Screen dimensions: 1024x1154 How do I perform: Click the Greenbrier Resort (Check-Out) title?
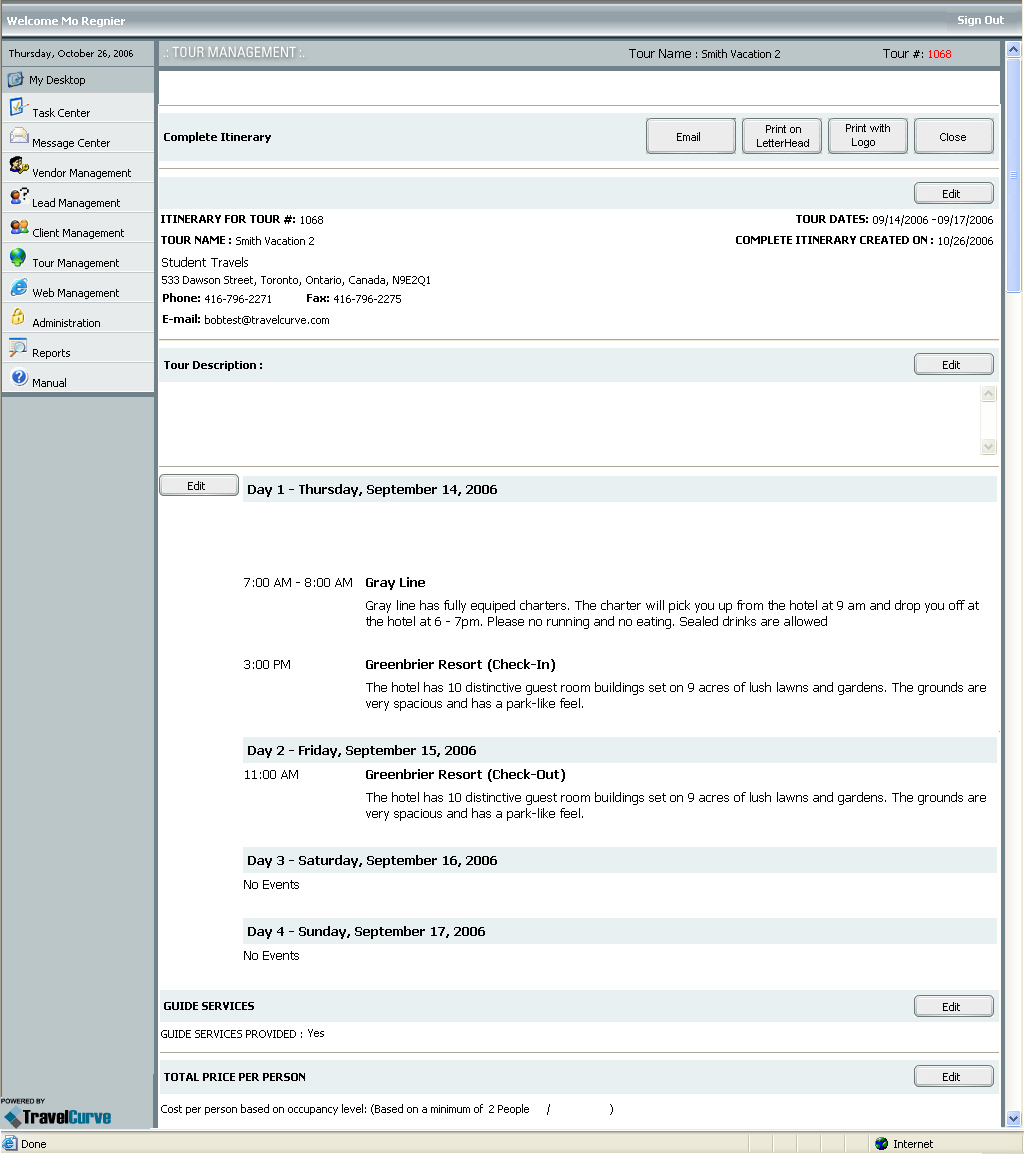(465, 774)
